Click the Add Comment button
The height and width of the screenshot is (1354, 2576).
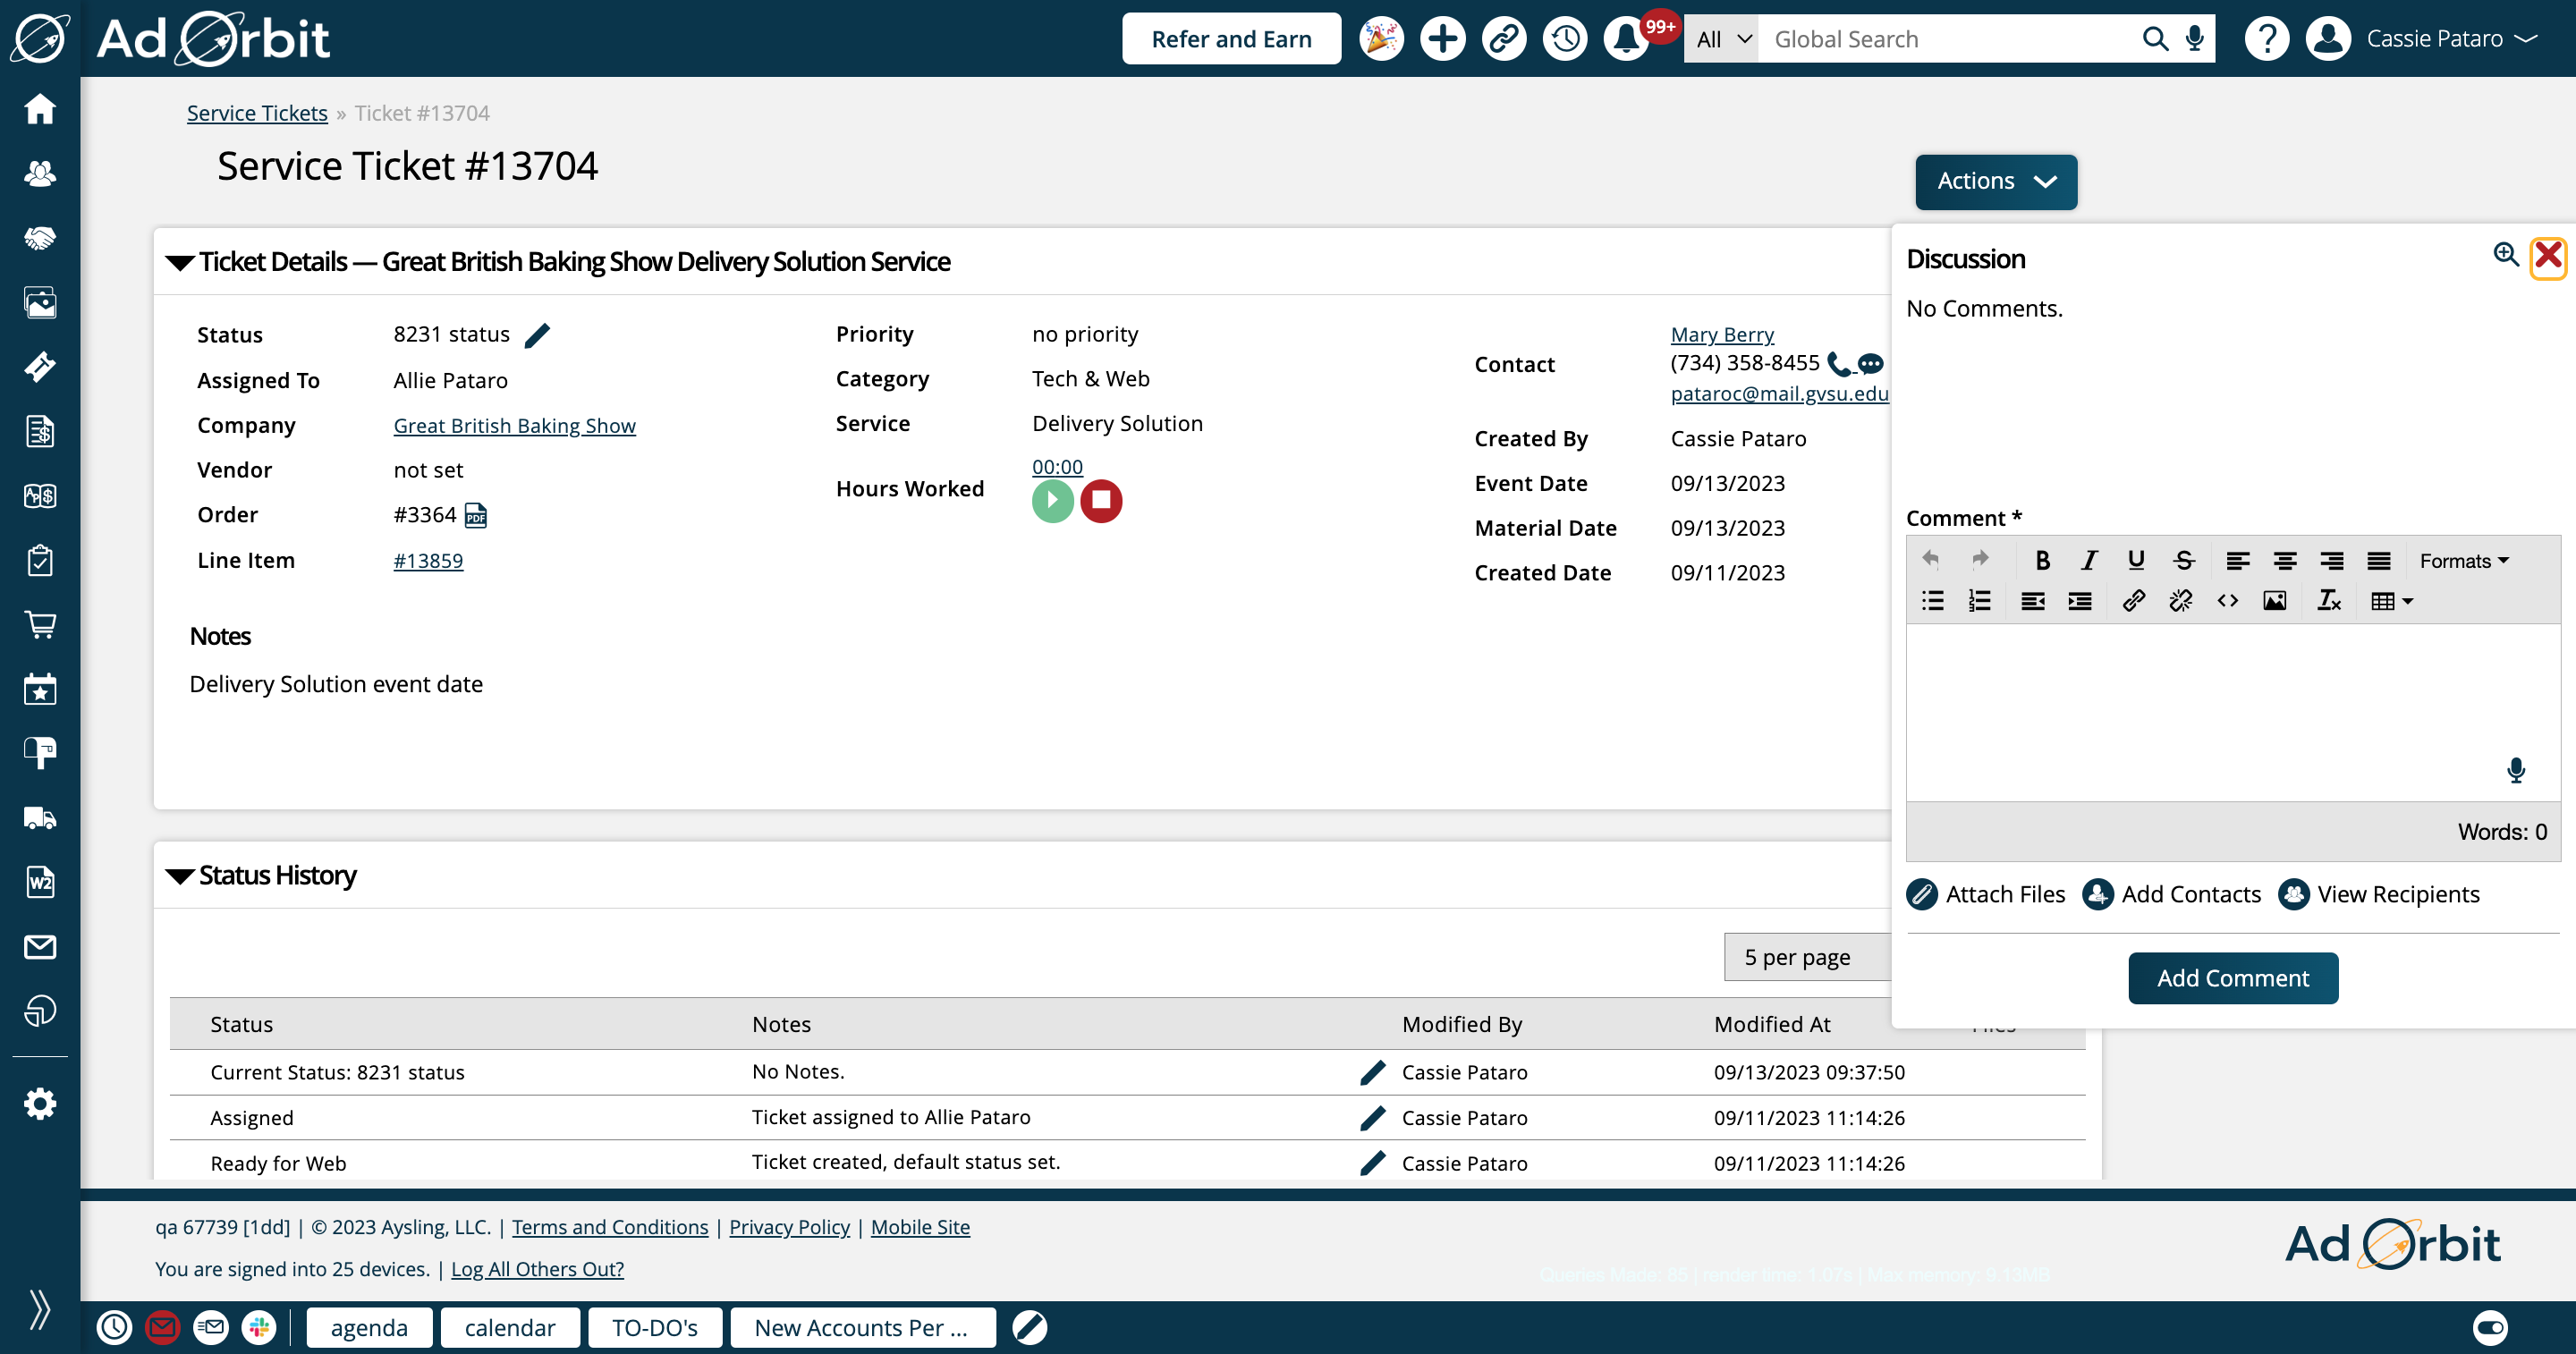[x=2232, y=977]
